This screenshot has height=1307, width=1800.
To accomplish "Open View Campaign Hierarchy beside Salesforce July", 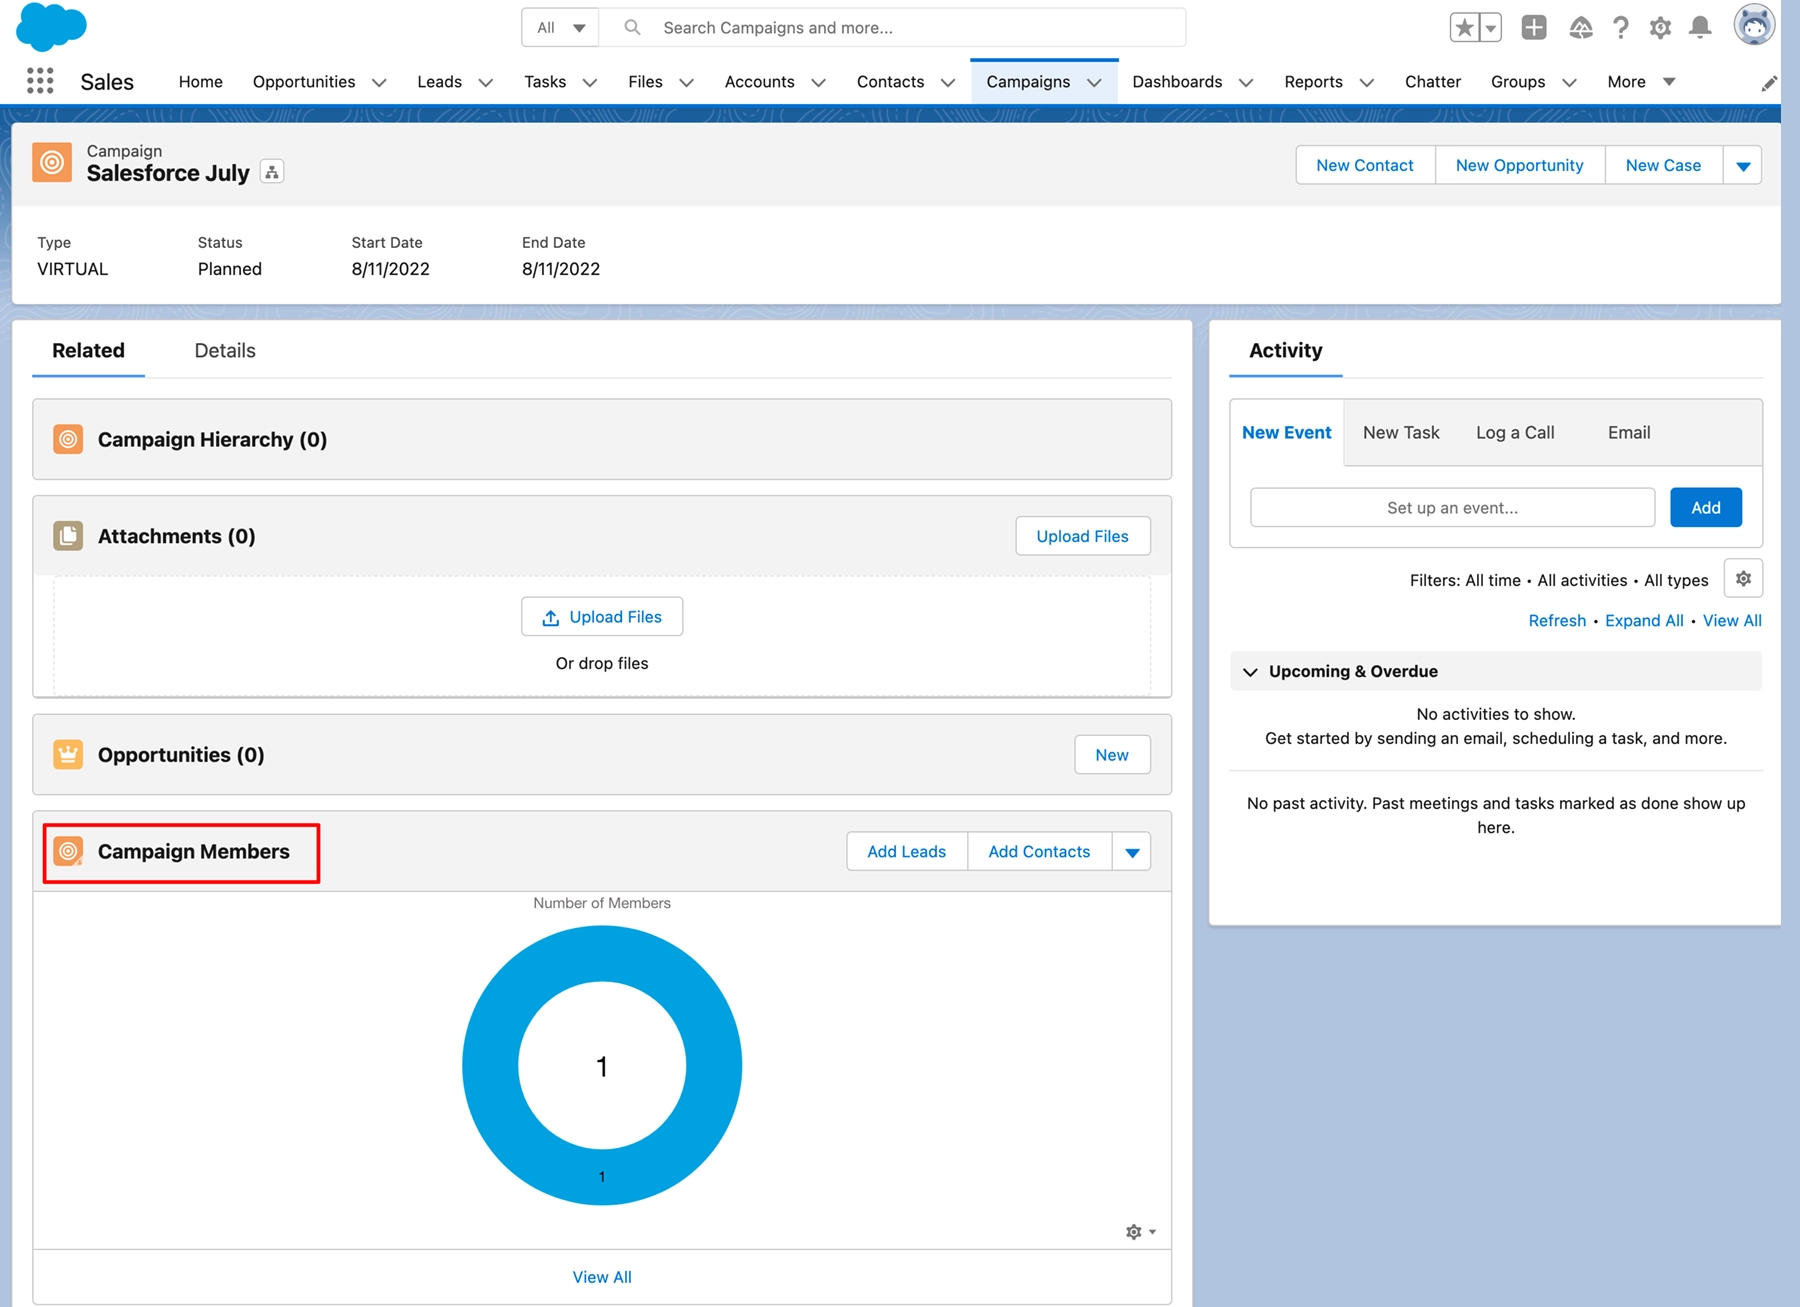I will click(271, 171).
